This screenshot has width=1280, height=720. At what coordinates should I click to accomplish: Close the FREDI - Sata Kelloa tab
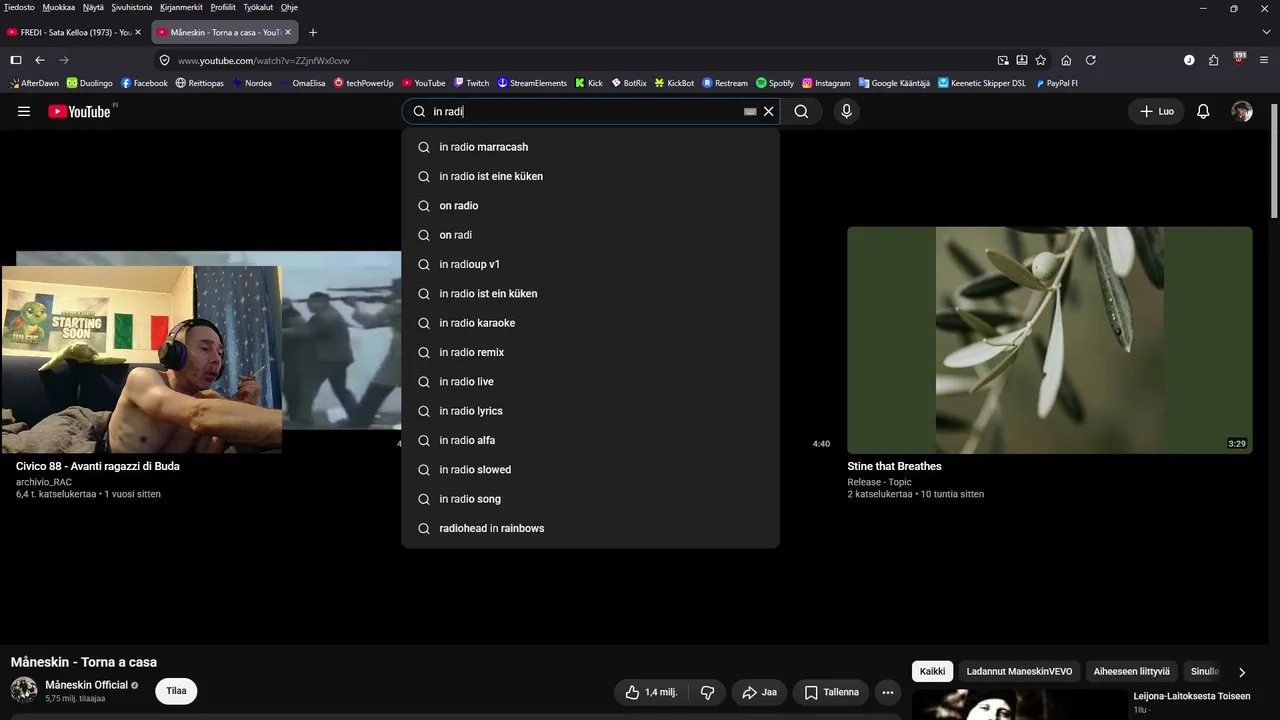pyautogui.click(x=138, y=32)
